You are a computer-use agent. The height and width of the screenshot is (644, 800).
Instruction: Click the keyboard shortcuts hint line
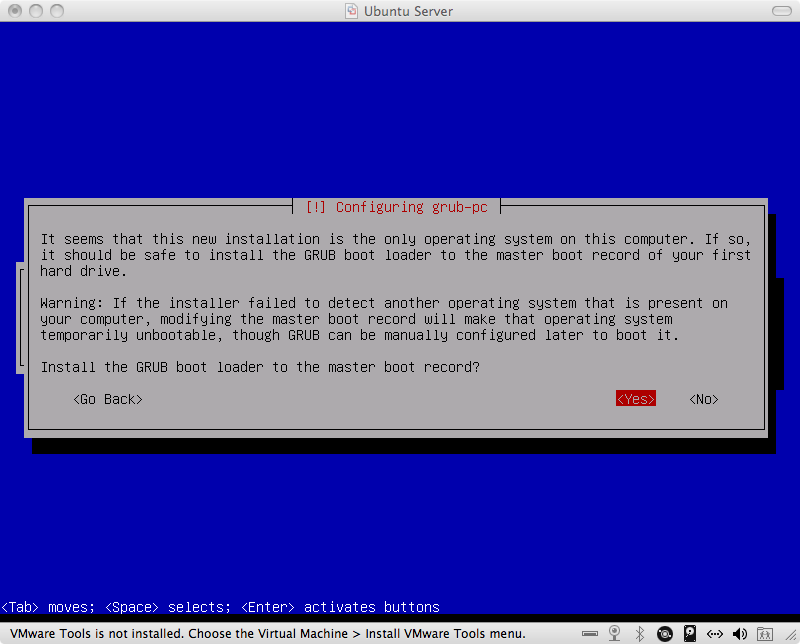pyautogui.click(x=220, y=607)
